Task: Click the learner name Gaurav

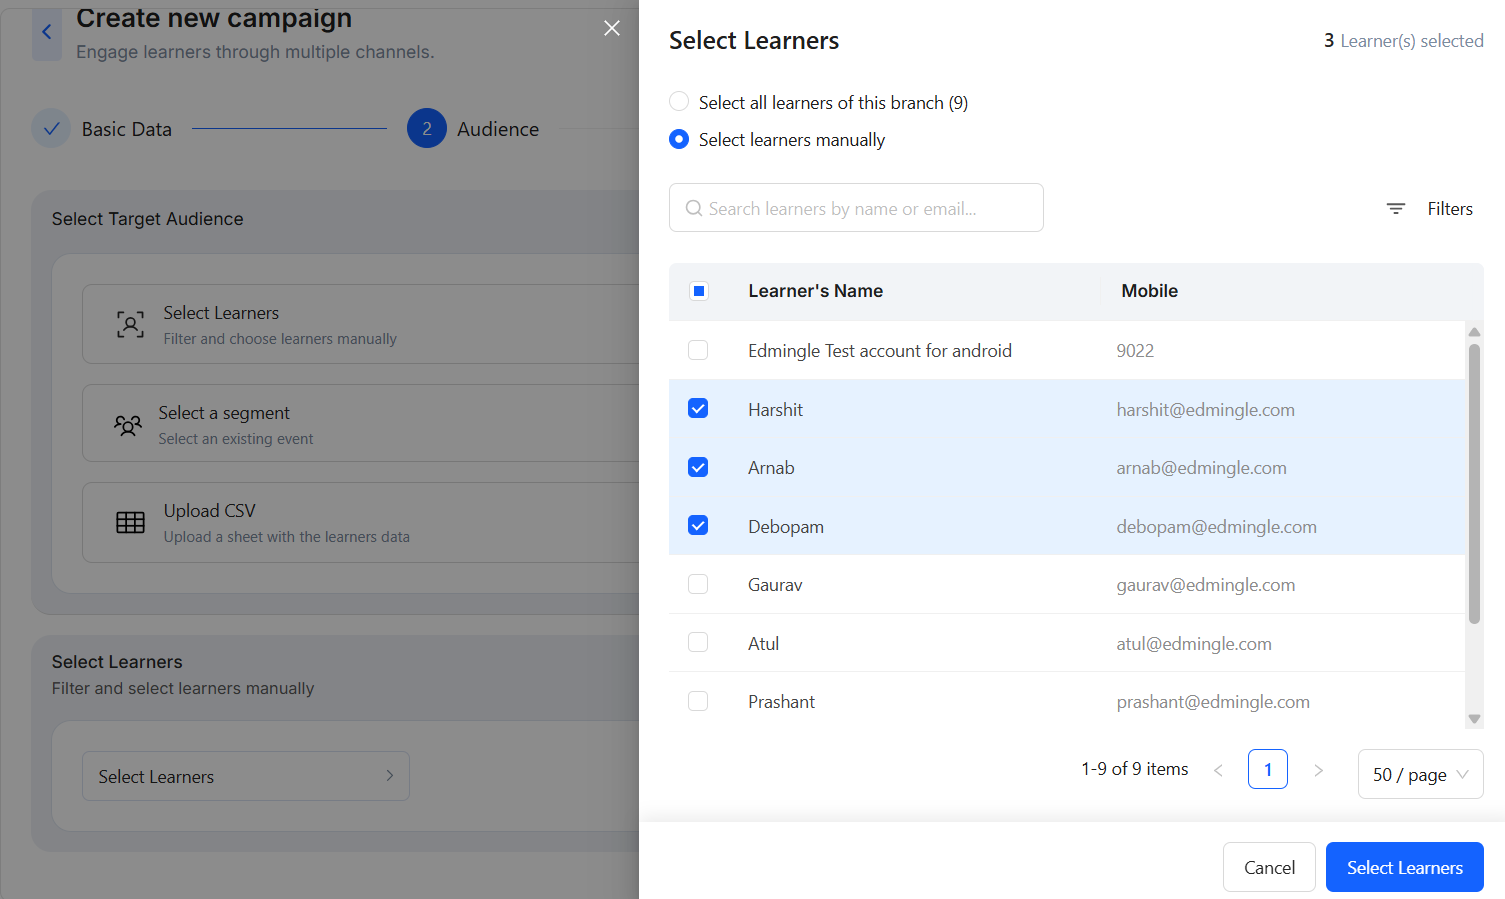Action: click(775, 585)
